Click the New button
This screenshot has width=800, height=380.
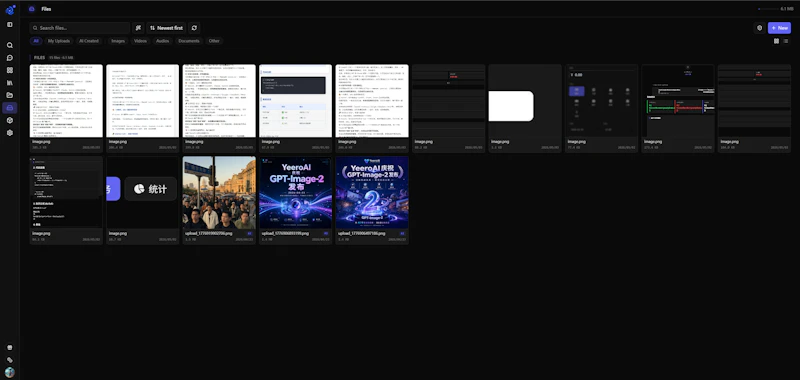779,28
